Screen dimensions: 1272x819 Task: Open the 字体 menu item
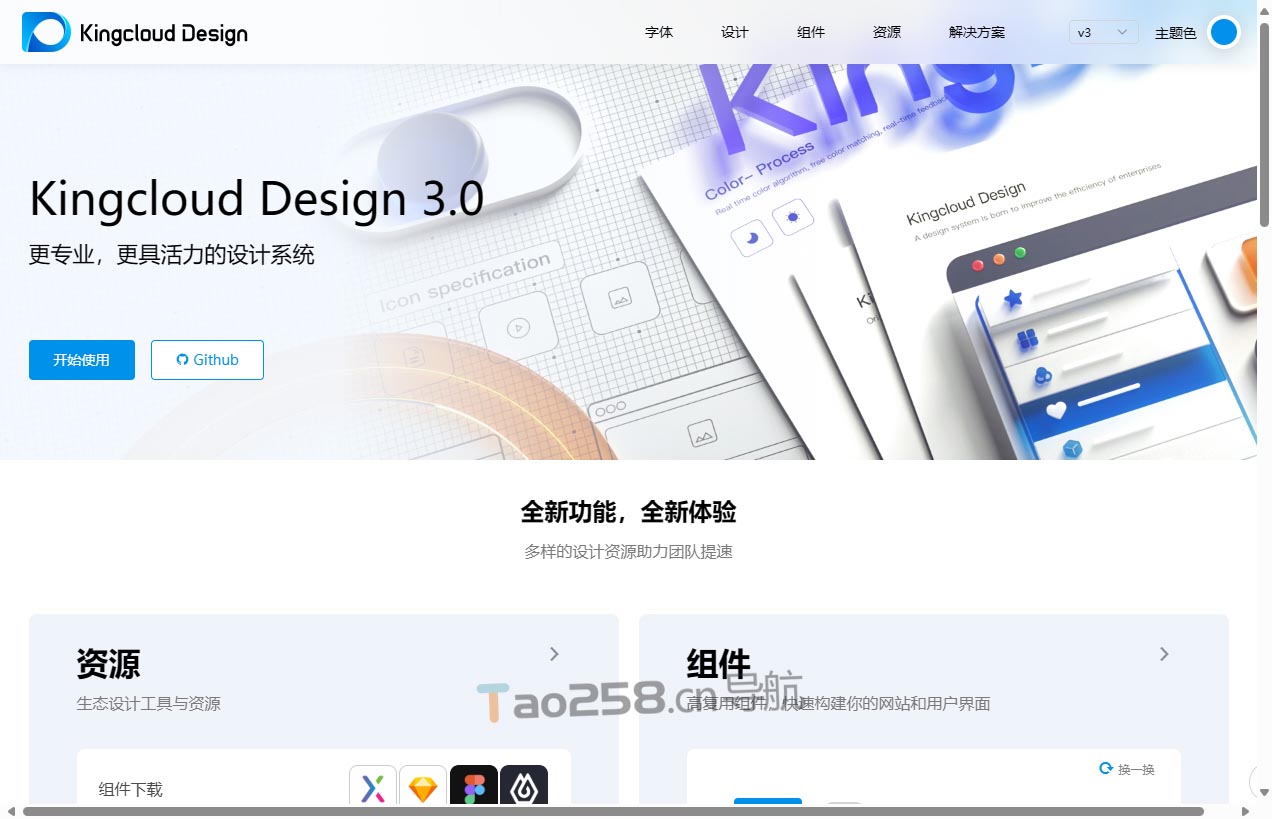(x=659, y=32)
